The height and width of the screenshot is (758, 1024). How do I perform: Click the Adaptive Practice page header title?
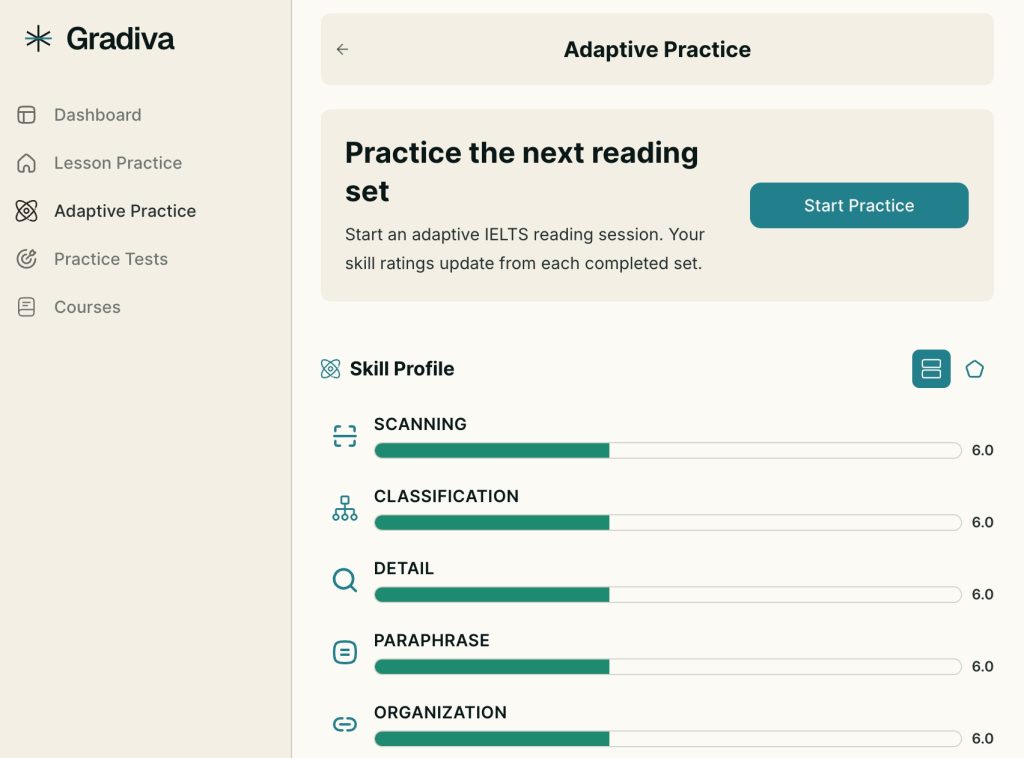657,49
